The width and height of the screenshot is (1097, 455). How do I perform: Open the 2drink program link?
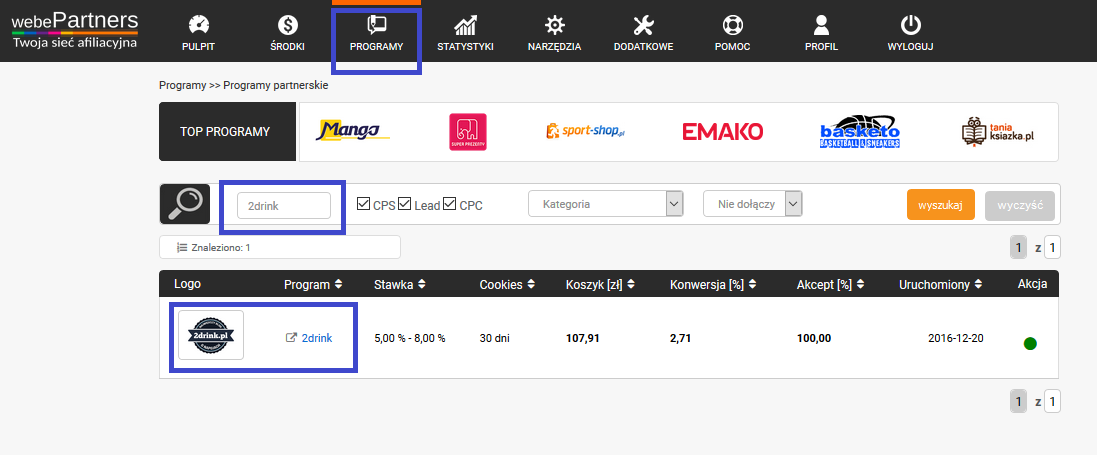[317, 338]
